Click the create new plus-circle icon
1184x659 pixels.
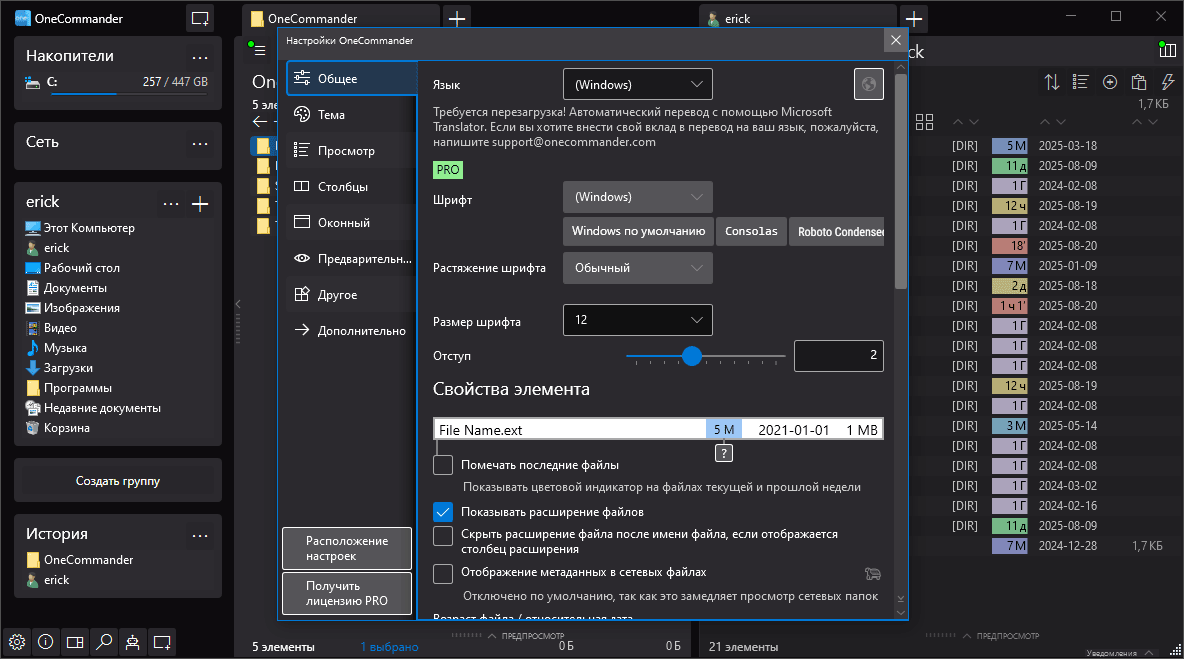click(1110, 82)
